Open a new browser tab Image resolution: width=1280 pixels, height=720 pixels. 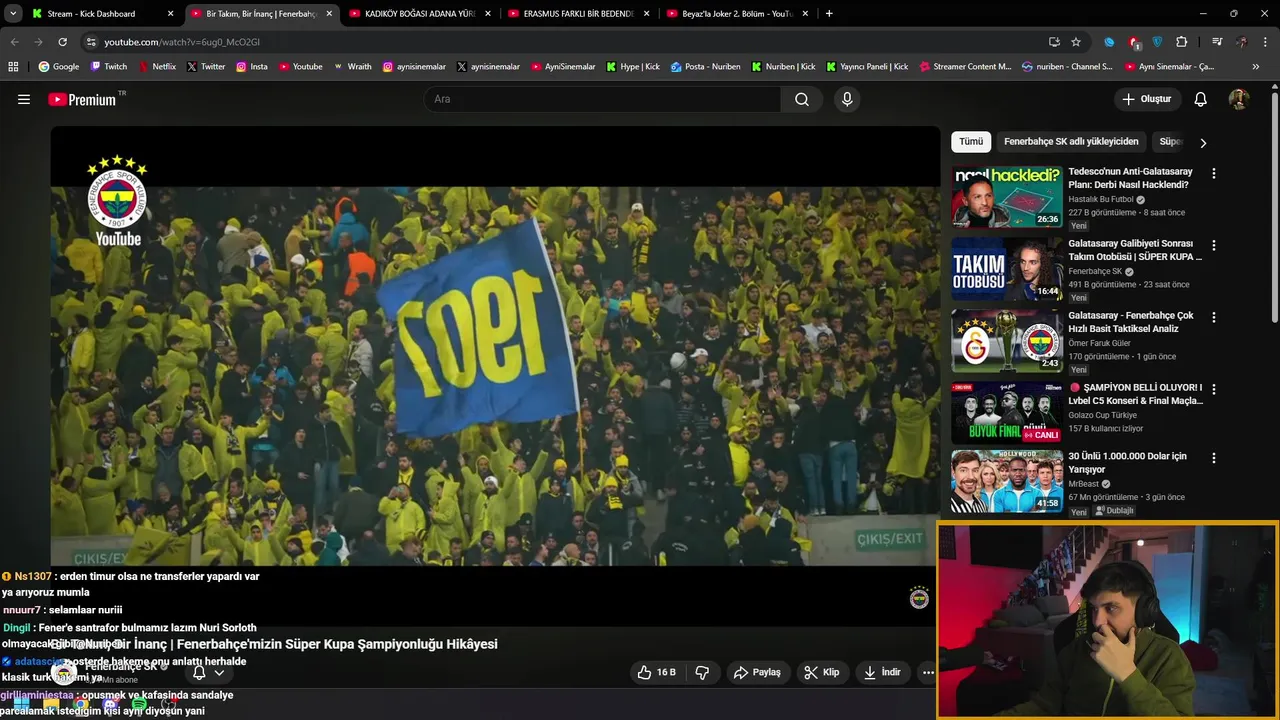tap(829, 14)
